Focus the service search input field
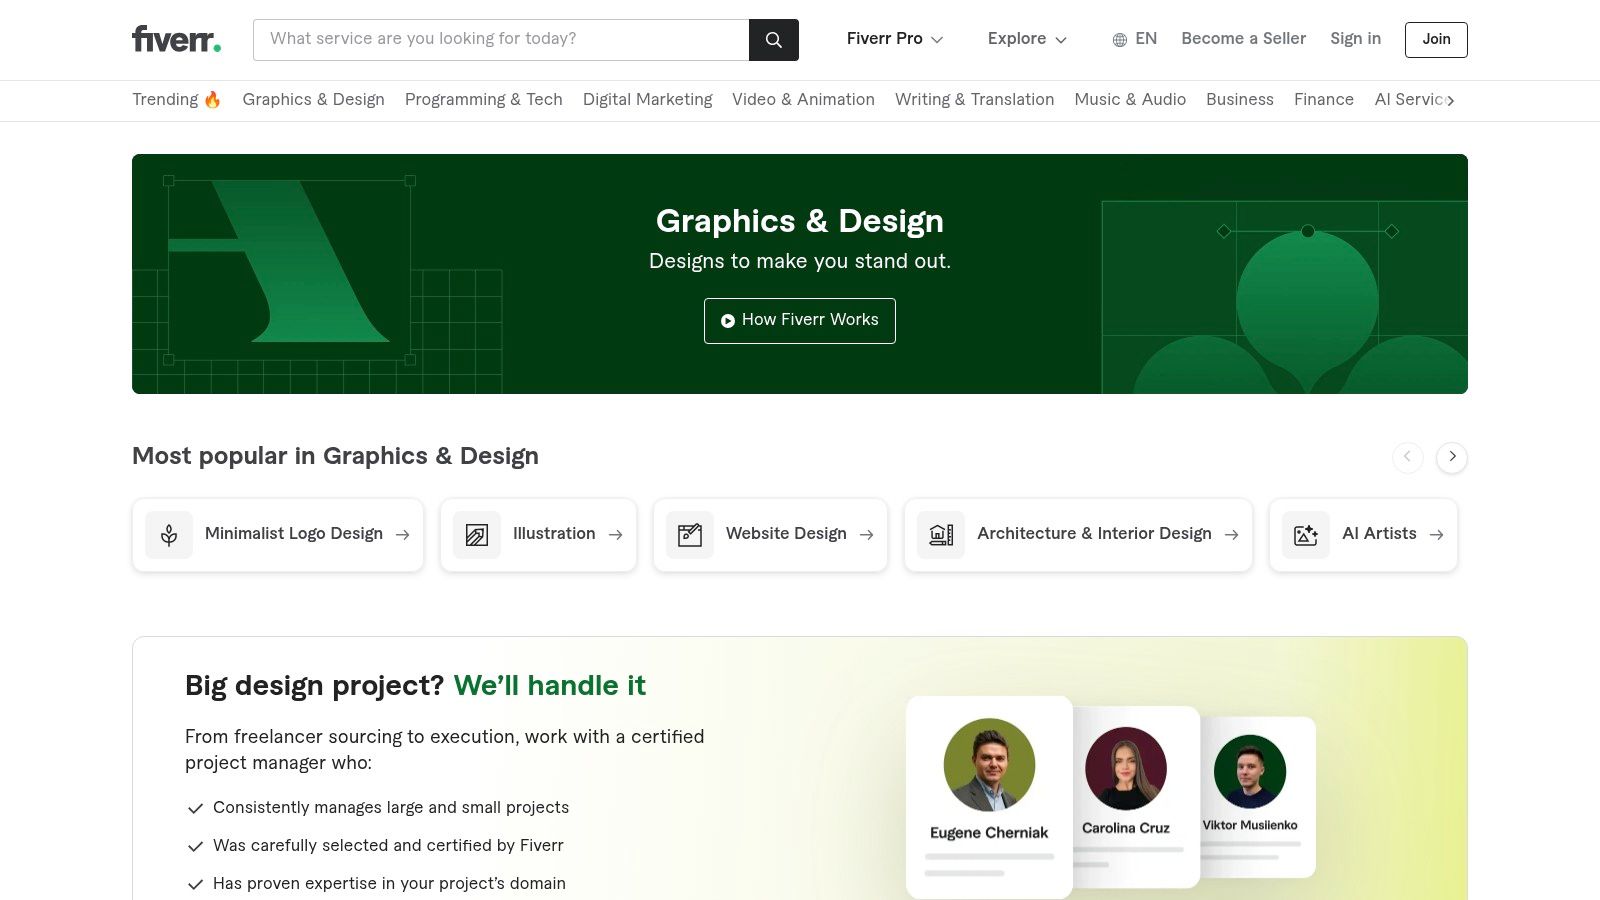1600x900 pixels. pos(501,40)
